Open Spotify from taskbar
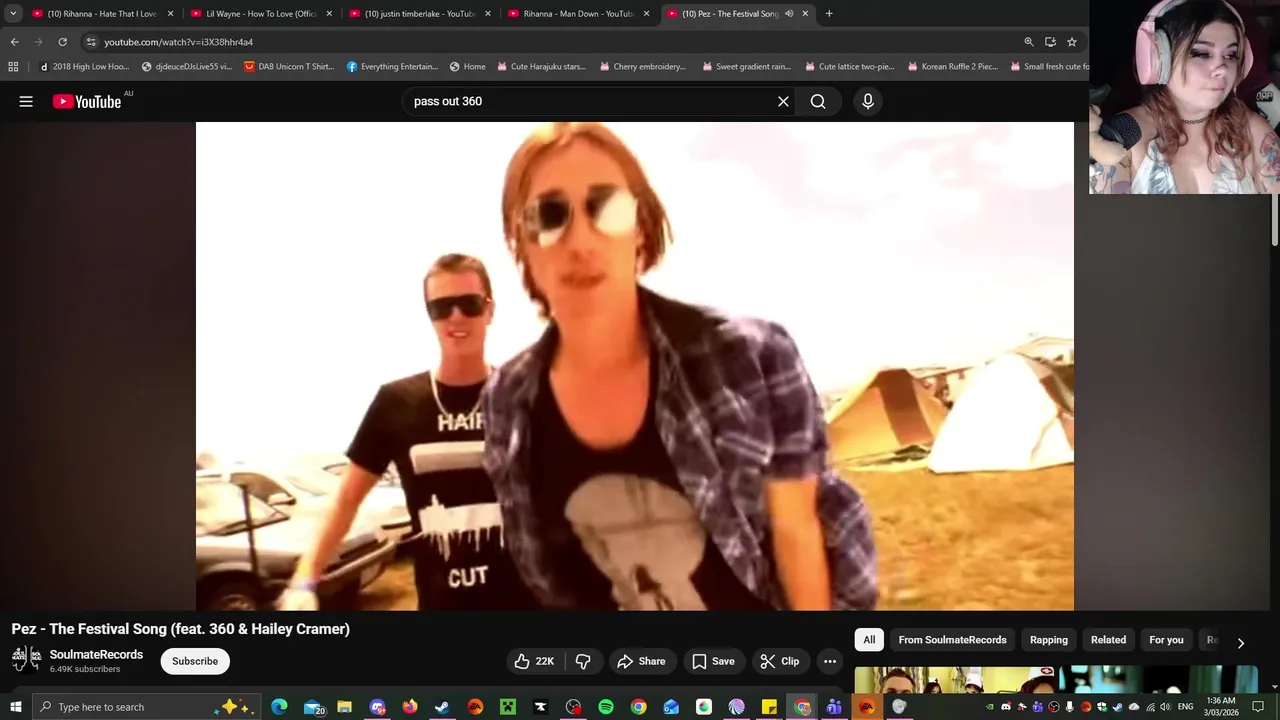This screenshot has width=1280, height=720. (x=606, y=707)
